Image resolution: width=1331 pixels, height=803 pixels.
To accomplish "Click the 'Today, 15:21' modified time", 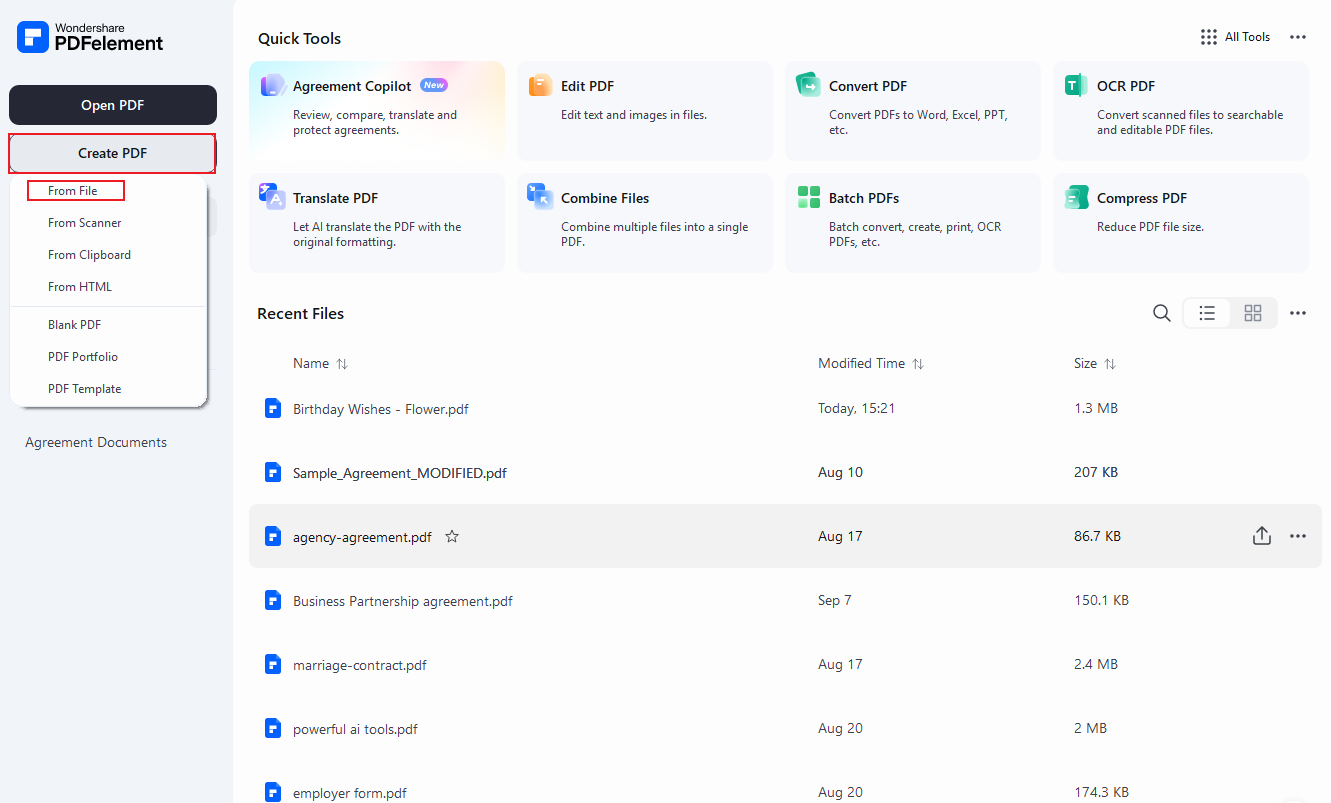I will point(856,408).
